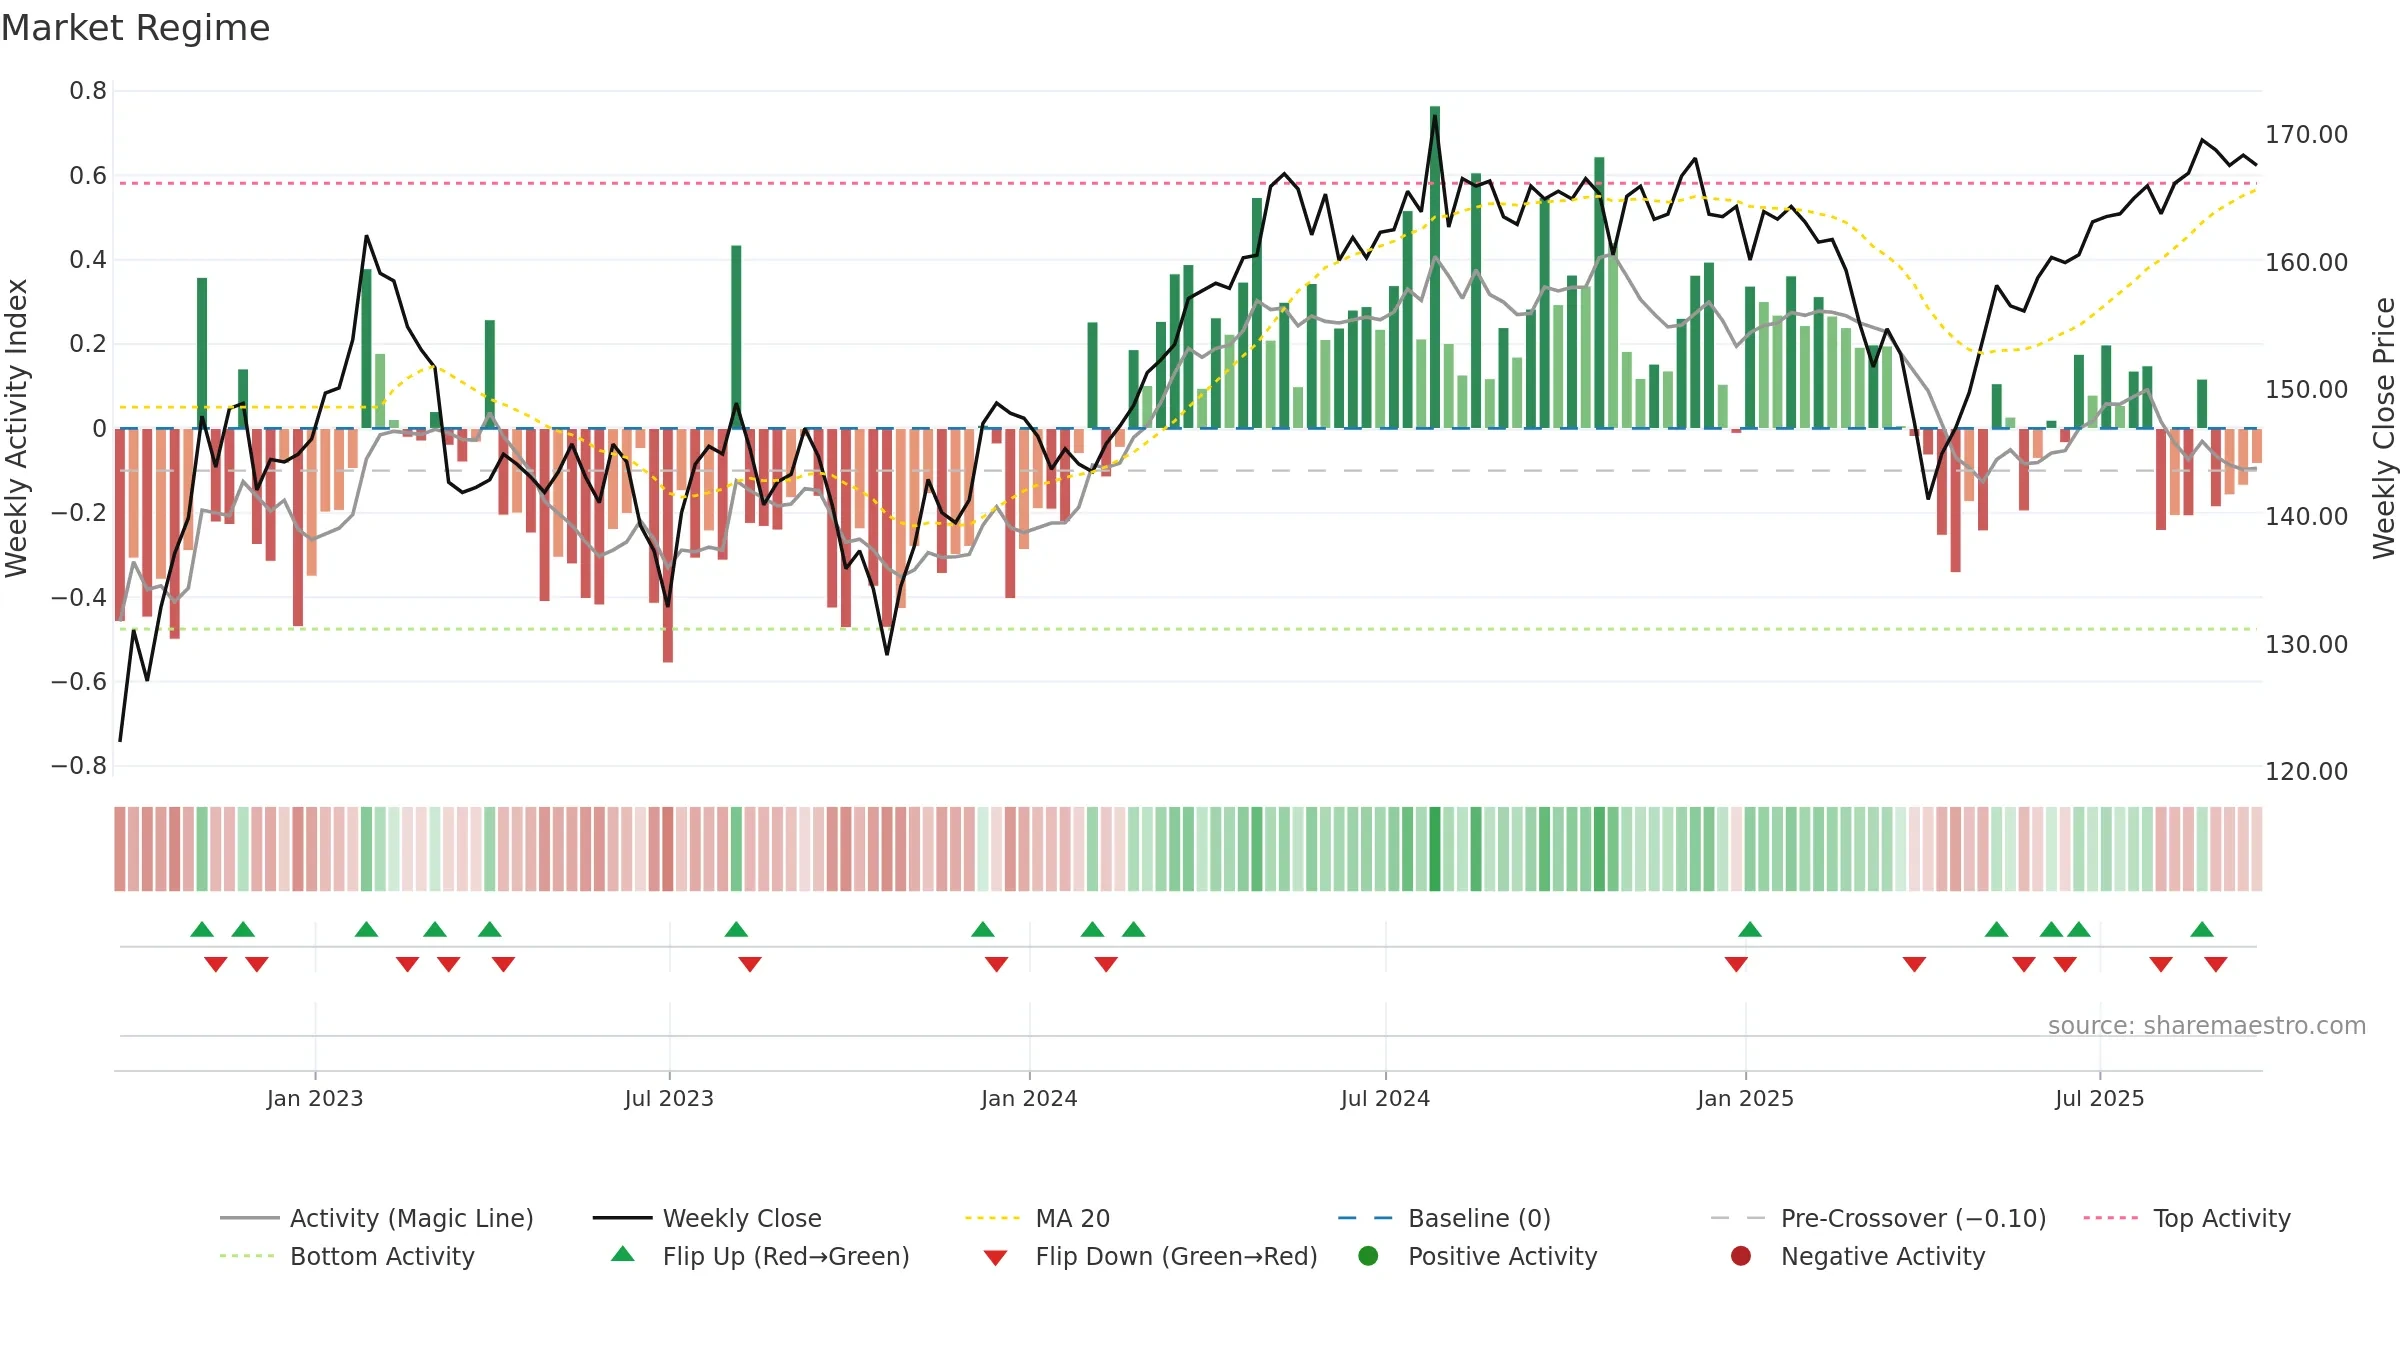This screenshot has width=2400, height=1350.
Task: Toggle the Activity (Magic Line) legend entry
Action: tap(377, 1218)
